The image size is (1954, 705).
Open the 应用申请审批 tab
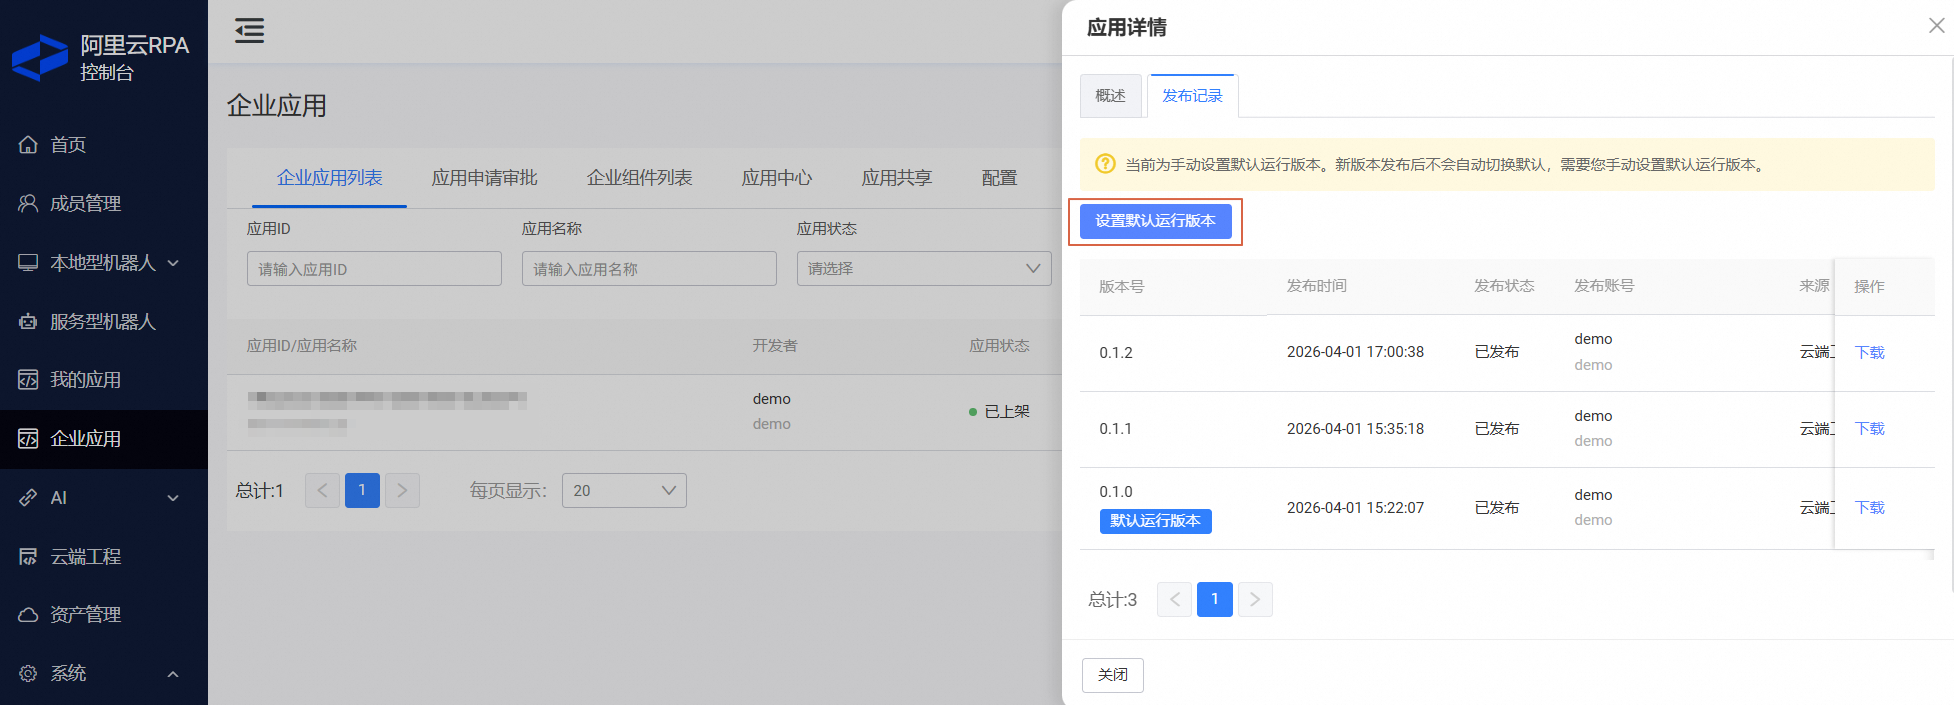pos(484,178)
